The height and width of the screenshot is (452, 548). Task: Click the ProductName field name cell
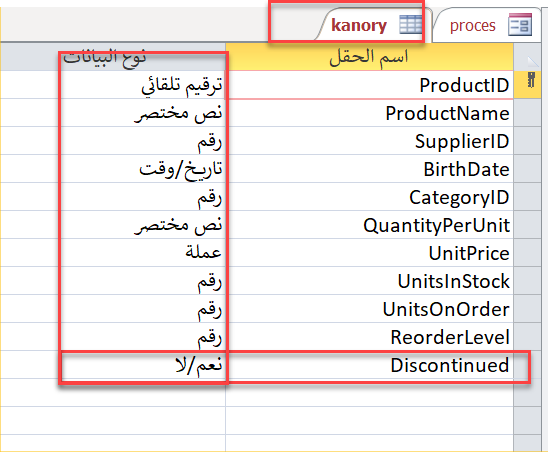click(x=370, y=113)
